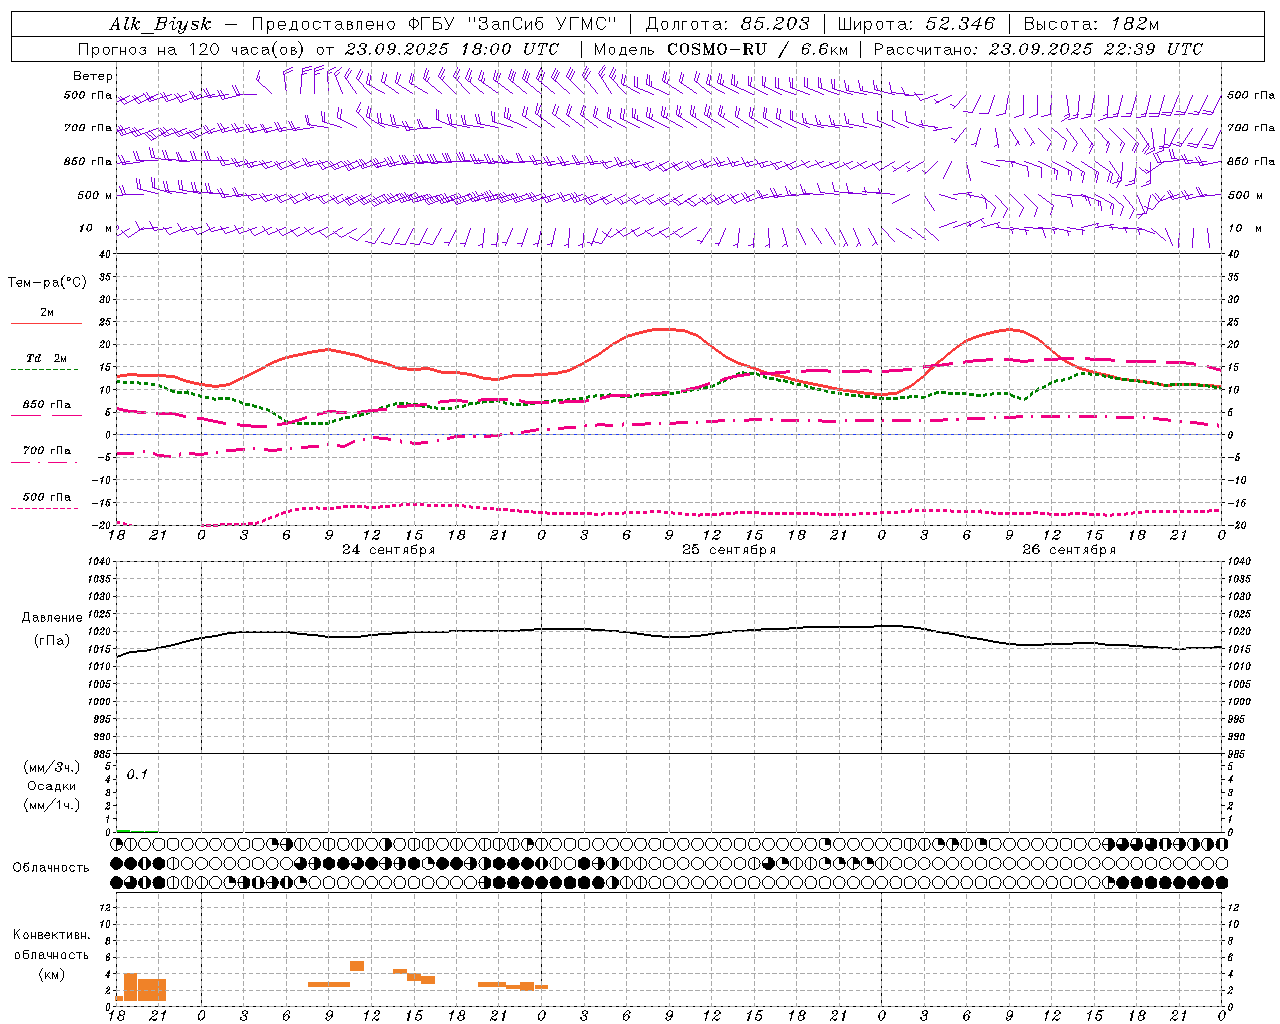Click the forecast start 23.09.2025 18:00 UTC

pos(452,49)
